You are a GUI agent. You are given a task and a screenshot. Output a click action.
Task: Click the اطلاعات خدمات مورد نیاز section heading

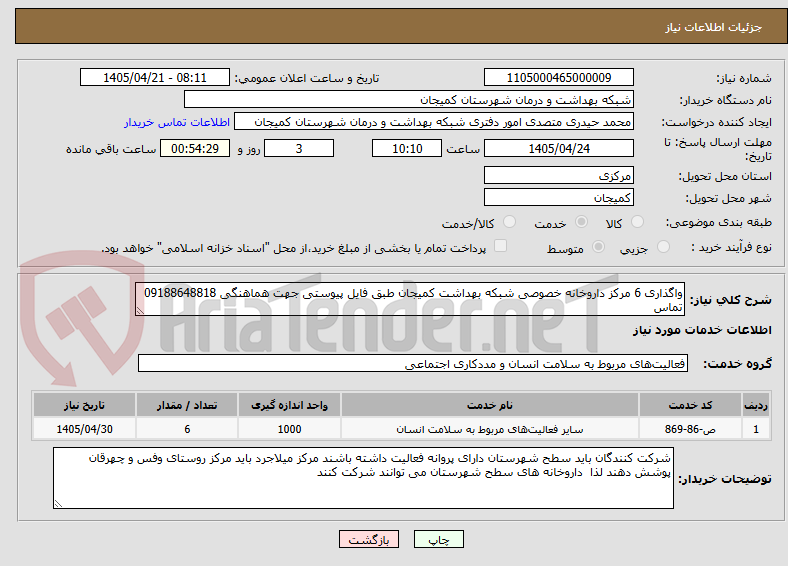[x=702, y=330]
